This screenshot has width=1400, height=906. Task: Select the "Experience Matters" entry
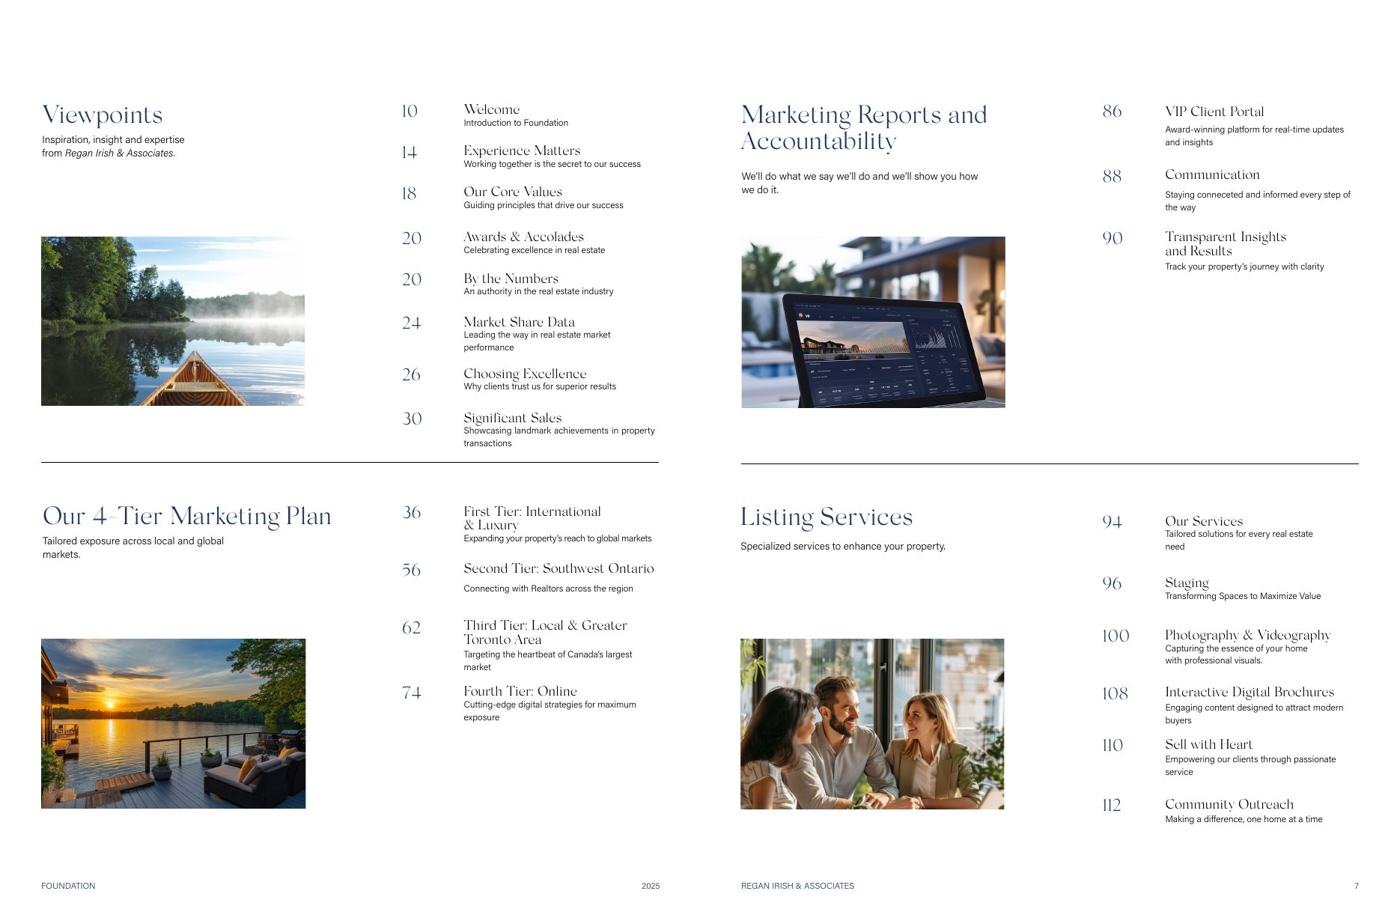point(521,151)
